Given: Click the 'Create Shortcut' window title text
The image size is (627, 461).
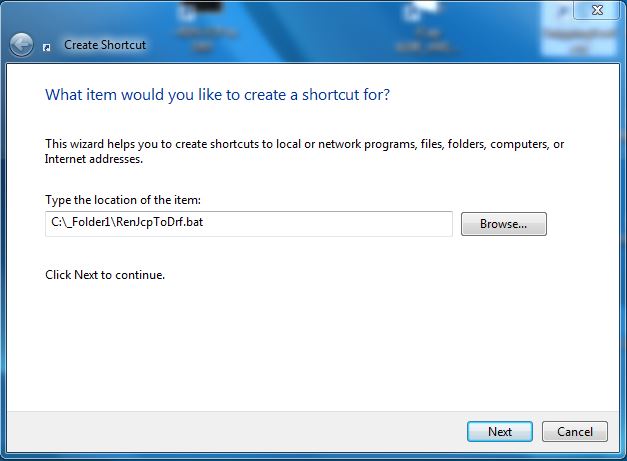Looking at the screenshot, I should 105,45.
